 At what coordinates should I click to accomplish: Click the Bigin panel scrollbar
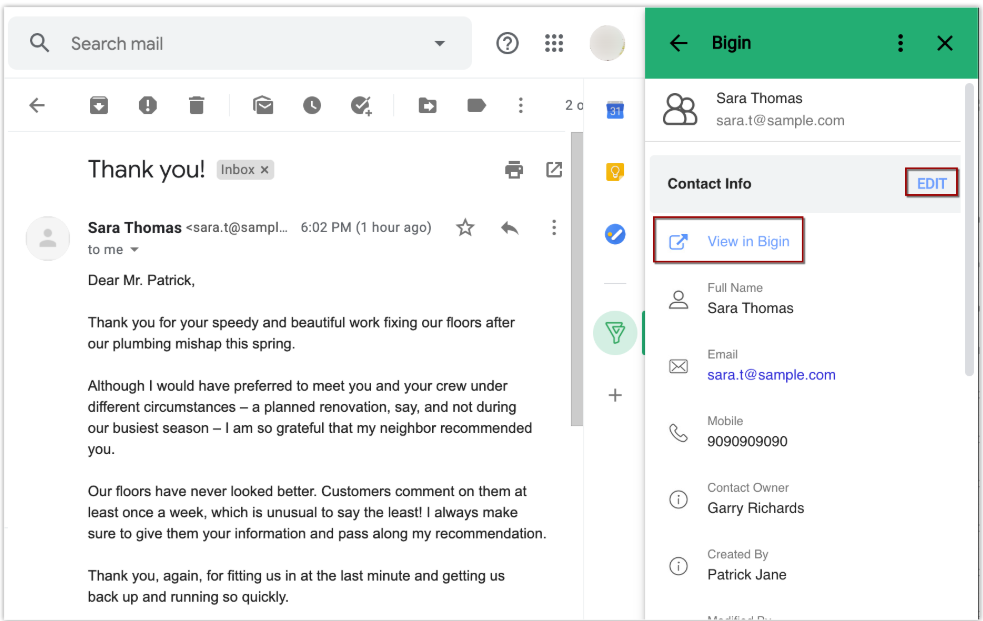point(970,230)
